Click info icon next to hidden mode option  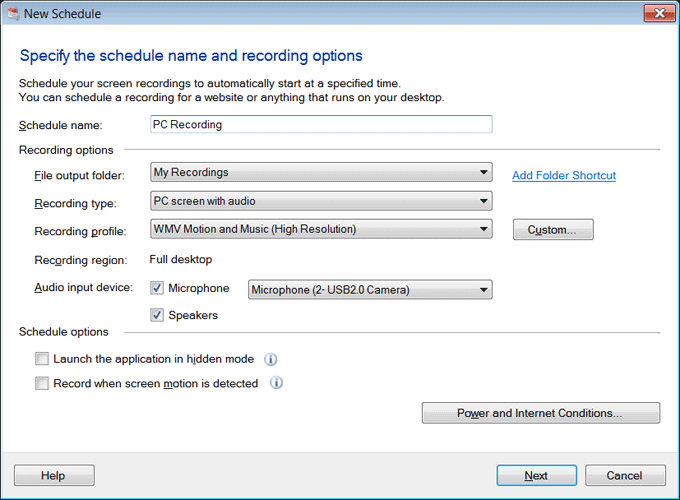coord(270,359)
